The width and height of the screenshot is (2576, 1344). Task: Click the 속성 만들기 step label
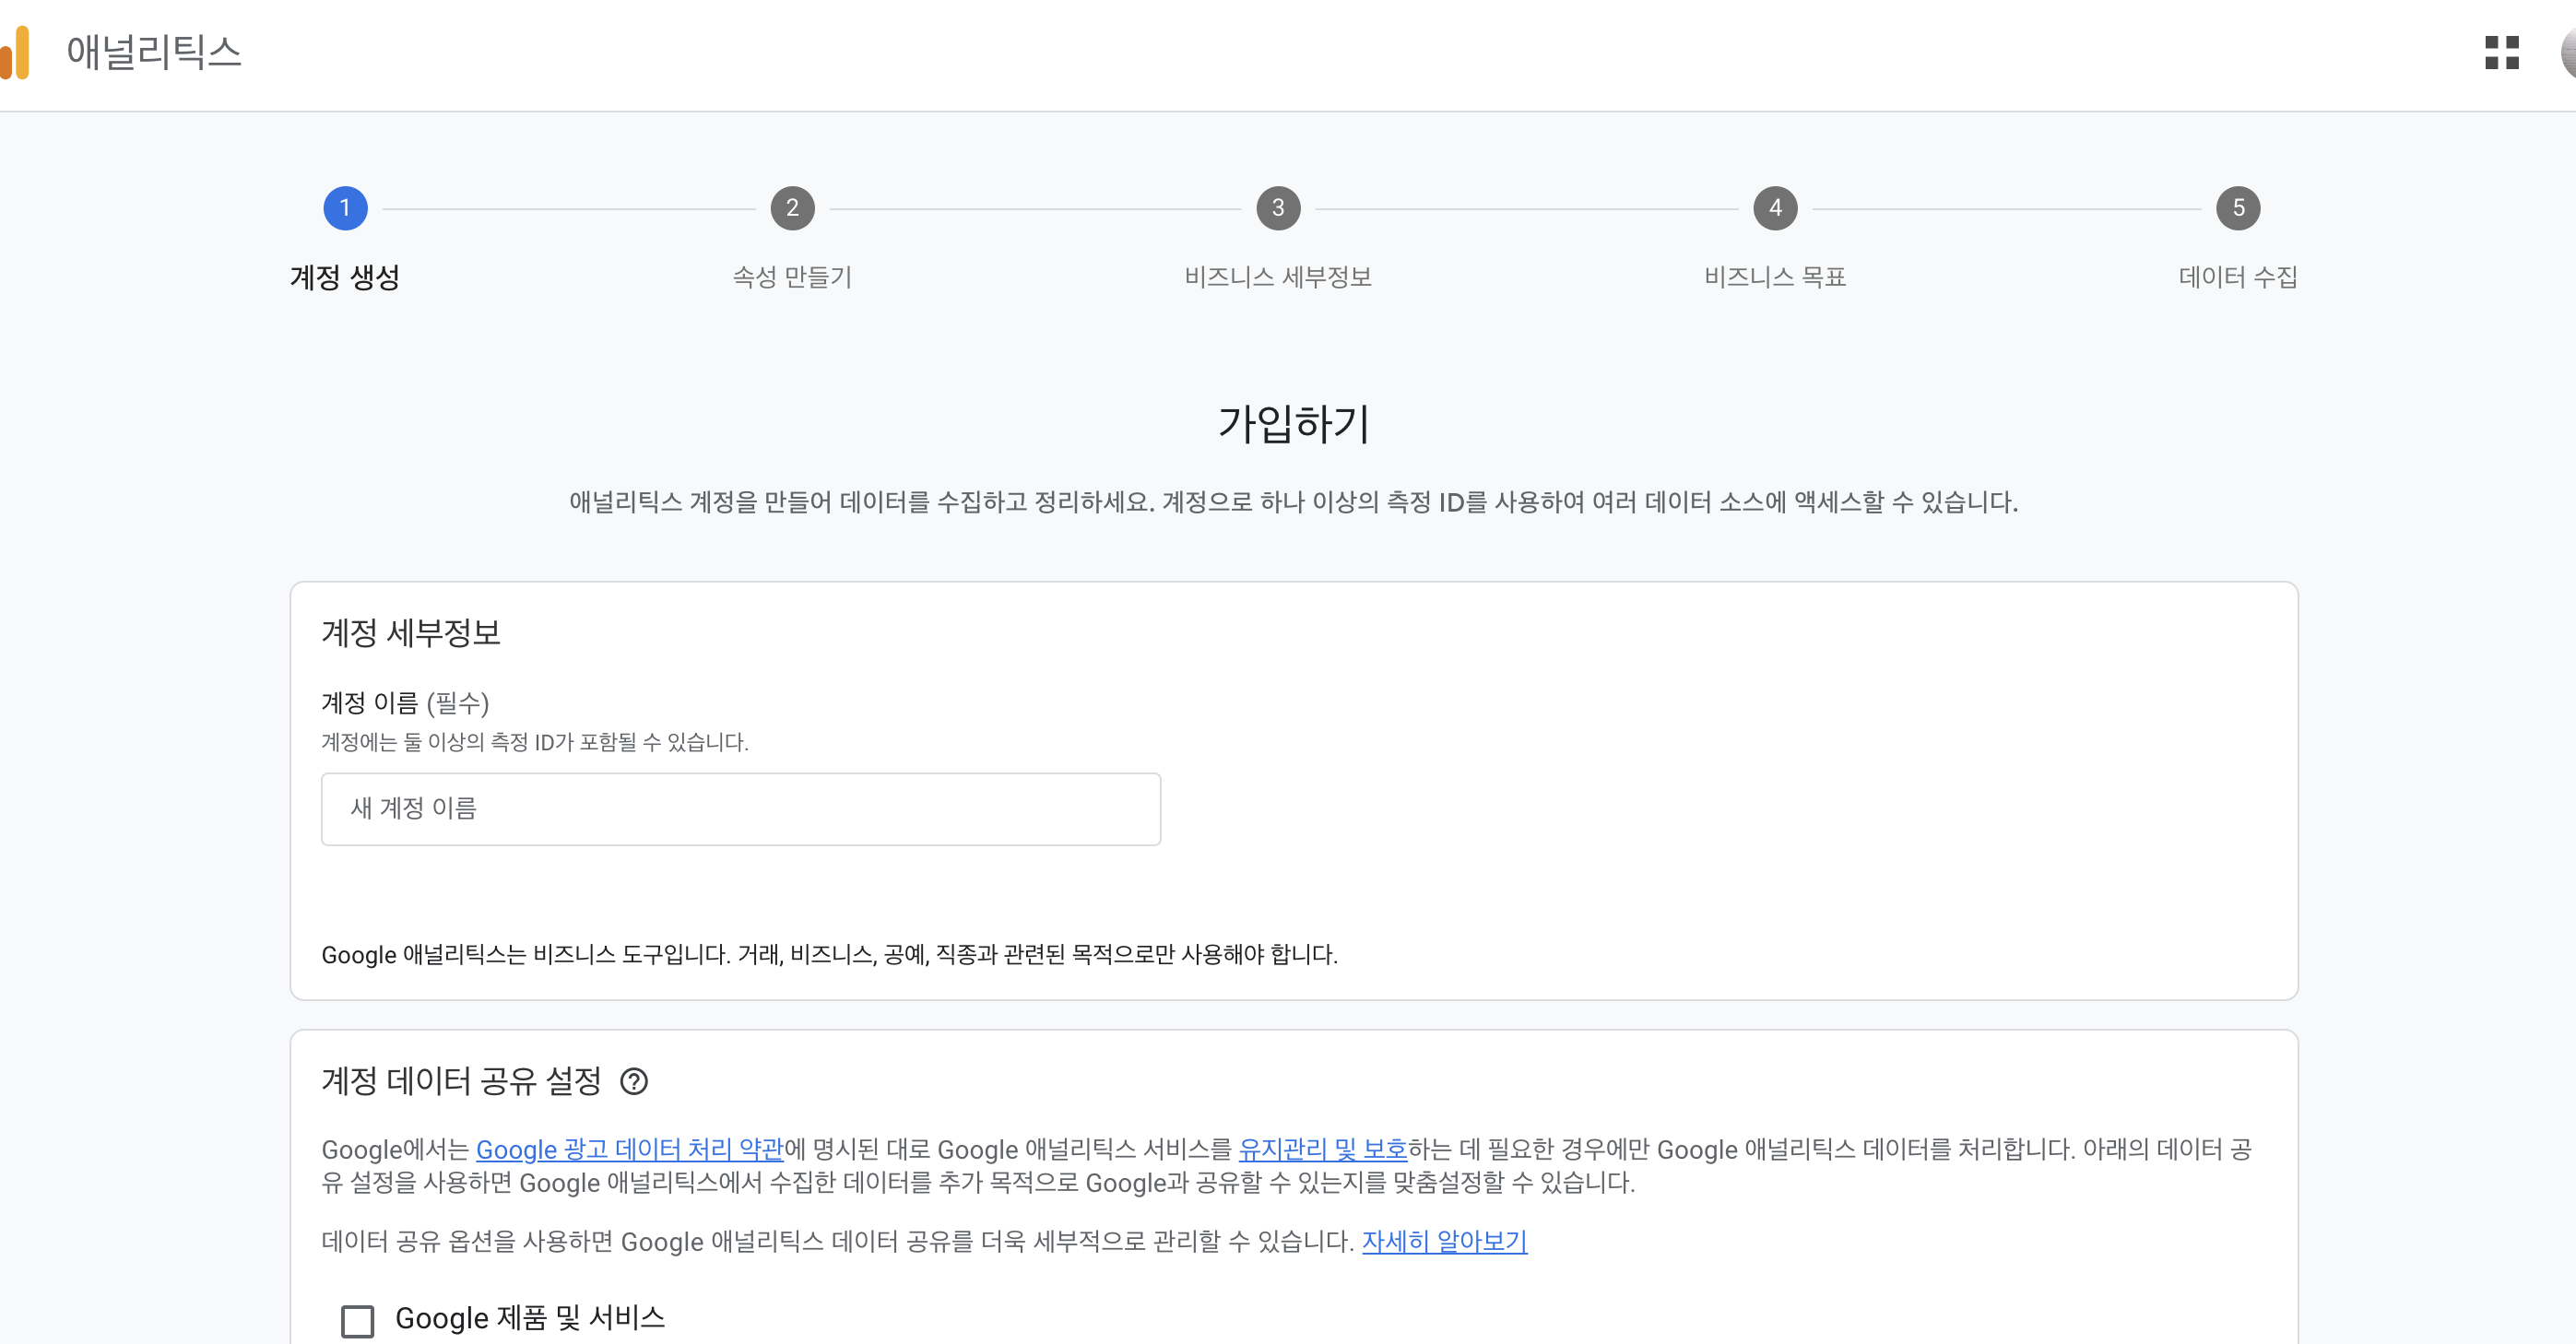click(792, 277)
